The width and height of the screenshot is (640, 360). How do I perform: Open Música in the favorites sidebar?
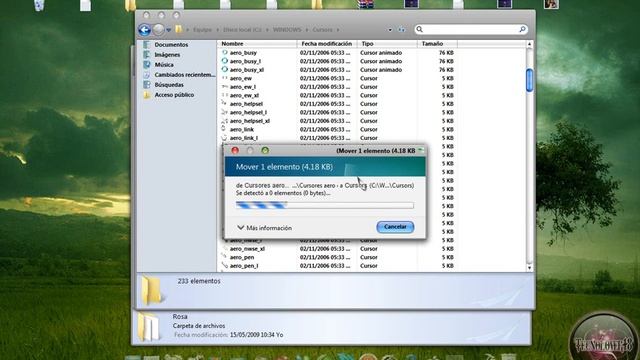pos(164,65)
